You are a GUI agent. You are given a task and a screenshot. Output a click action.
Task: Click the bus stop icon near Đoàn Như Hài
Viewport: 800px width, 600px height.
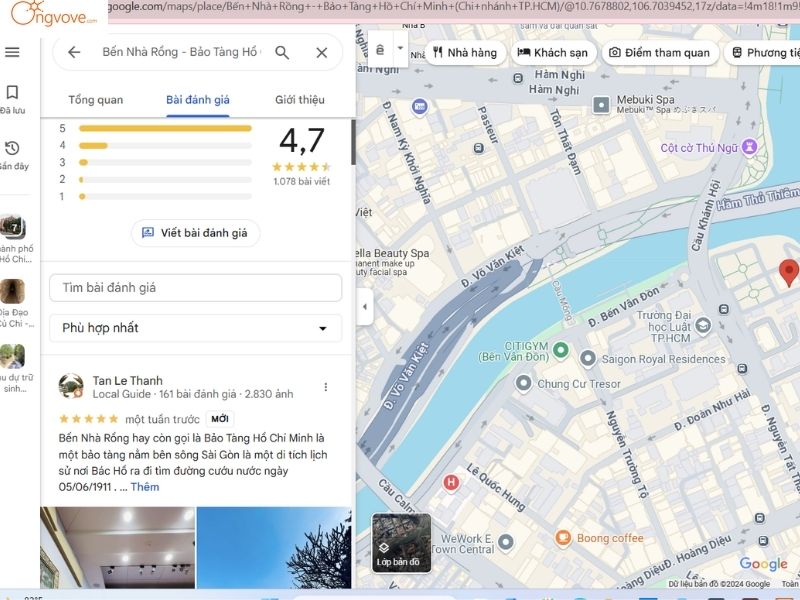742,368
